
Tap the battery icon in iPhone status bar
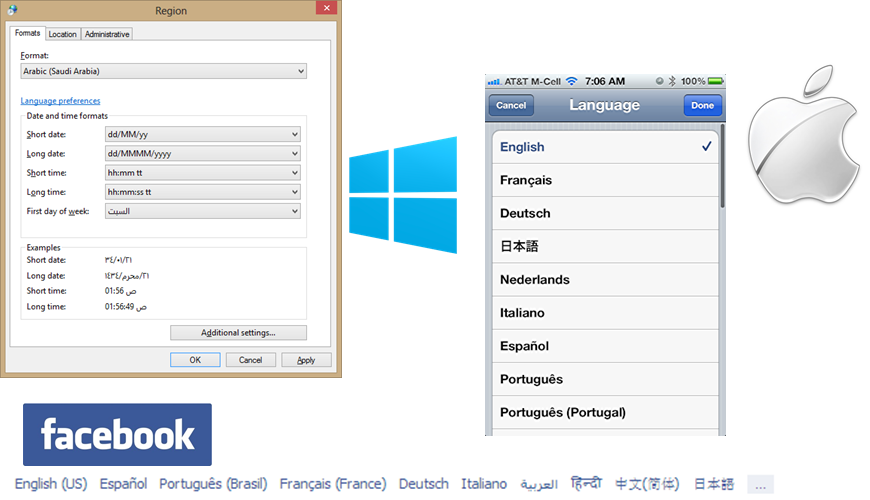coord(716,80)
